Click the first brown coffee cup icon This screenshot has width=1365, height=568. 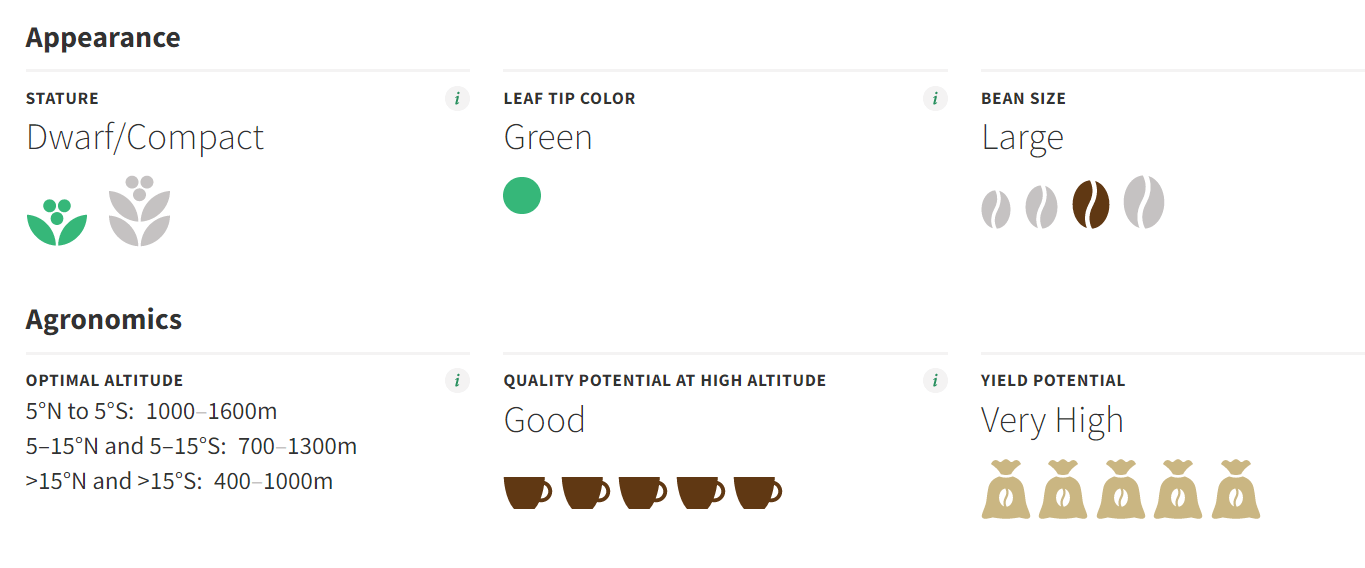(x=528, y=493)
